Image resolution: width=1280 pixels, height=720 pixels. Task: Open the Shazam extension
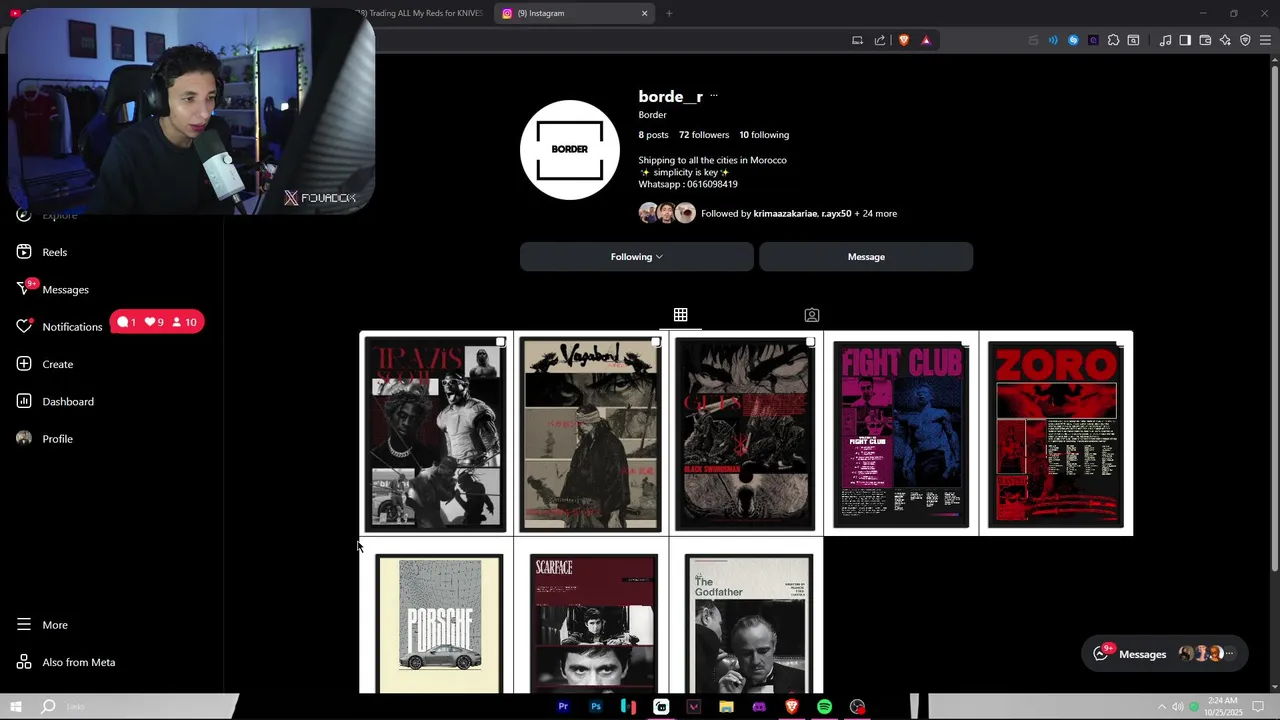(1073, 40)
